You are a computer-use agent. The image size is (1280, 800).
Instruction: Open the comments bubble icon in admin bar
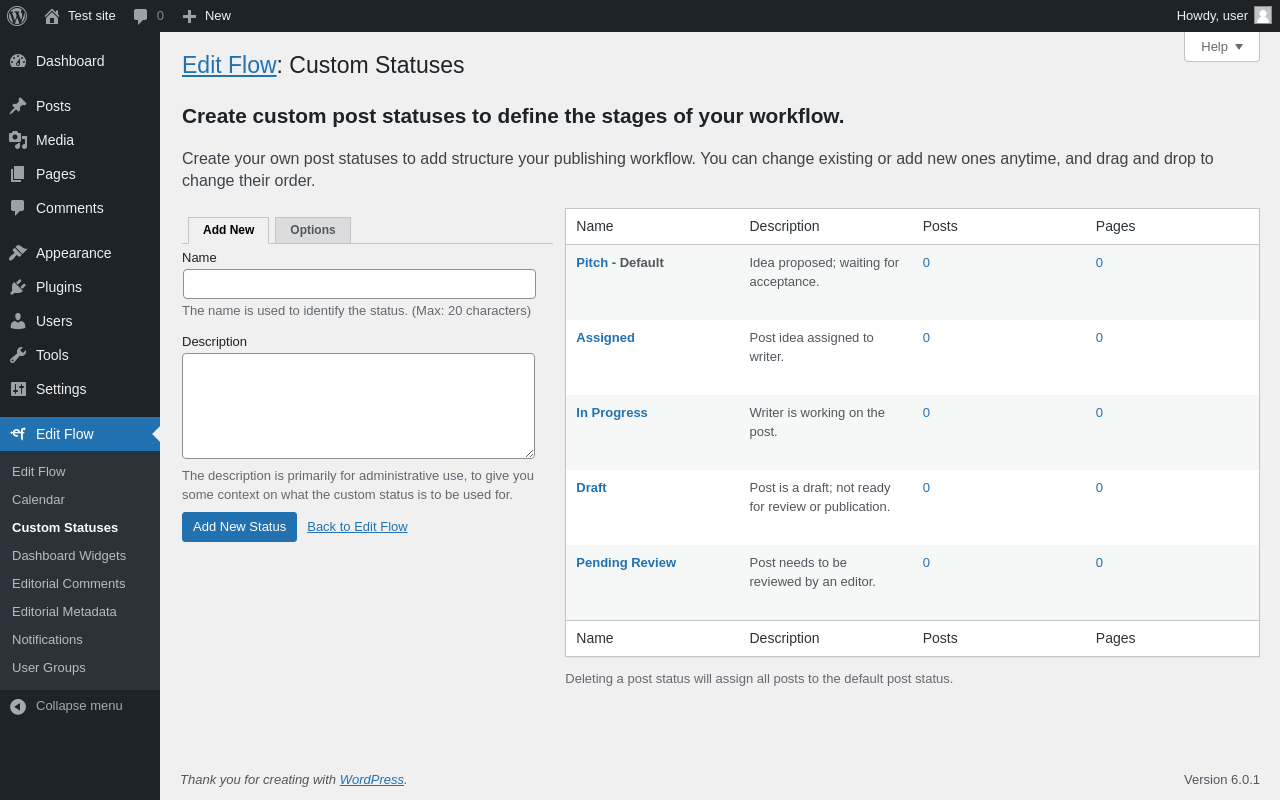tap(140, 16)
